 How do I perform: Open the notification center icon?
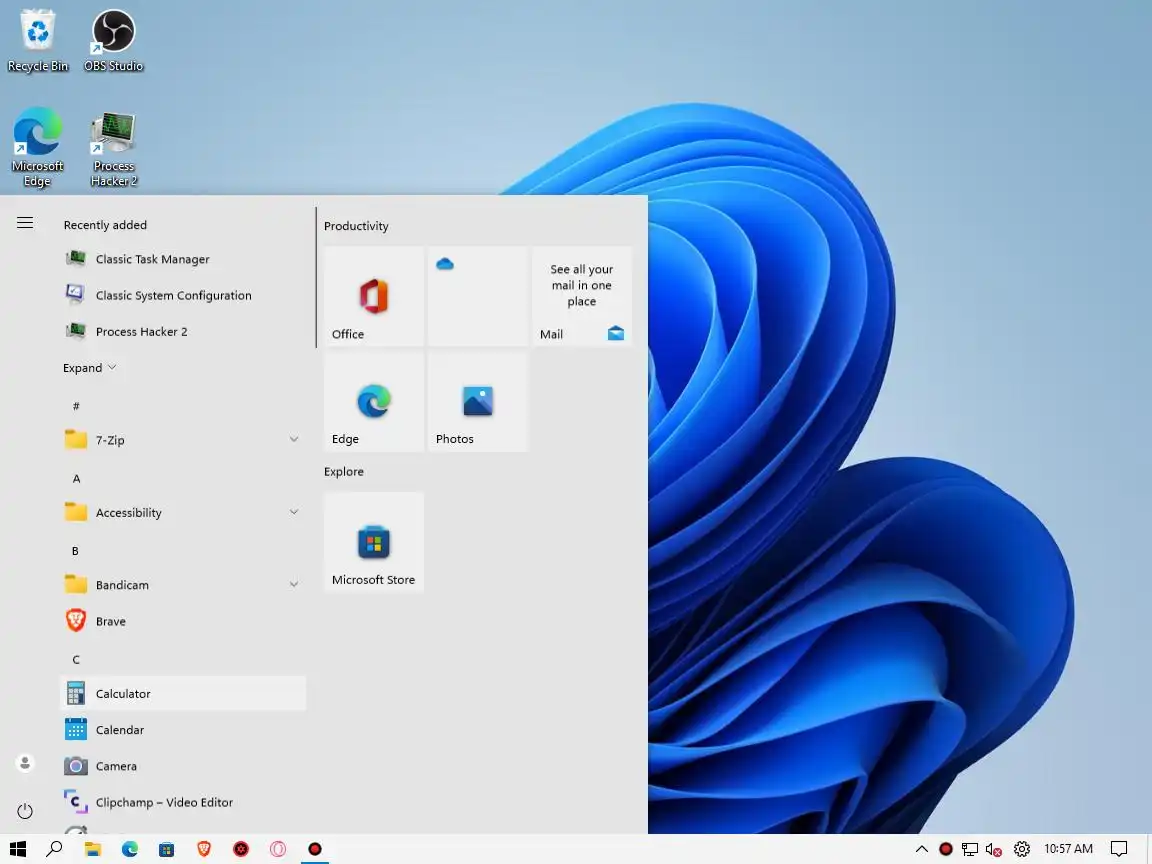pos(1119,849)
